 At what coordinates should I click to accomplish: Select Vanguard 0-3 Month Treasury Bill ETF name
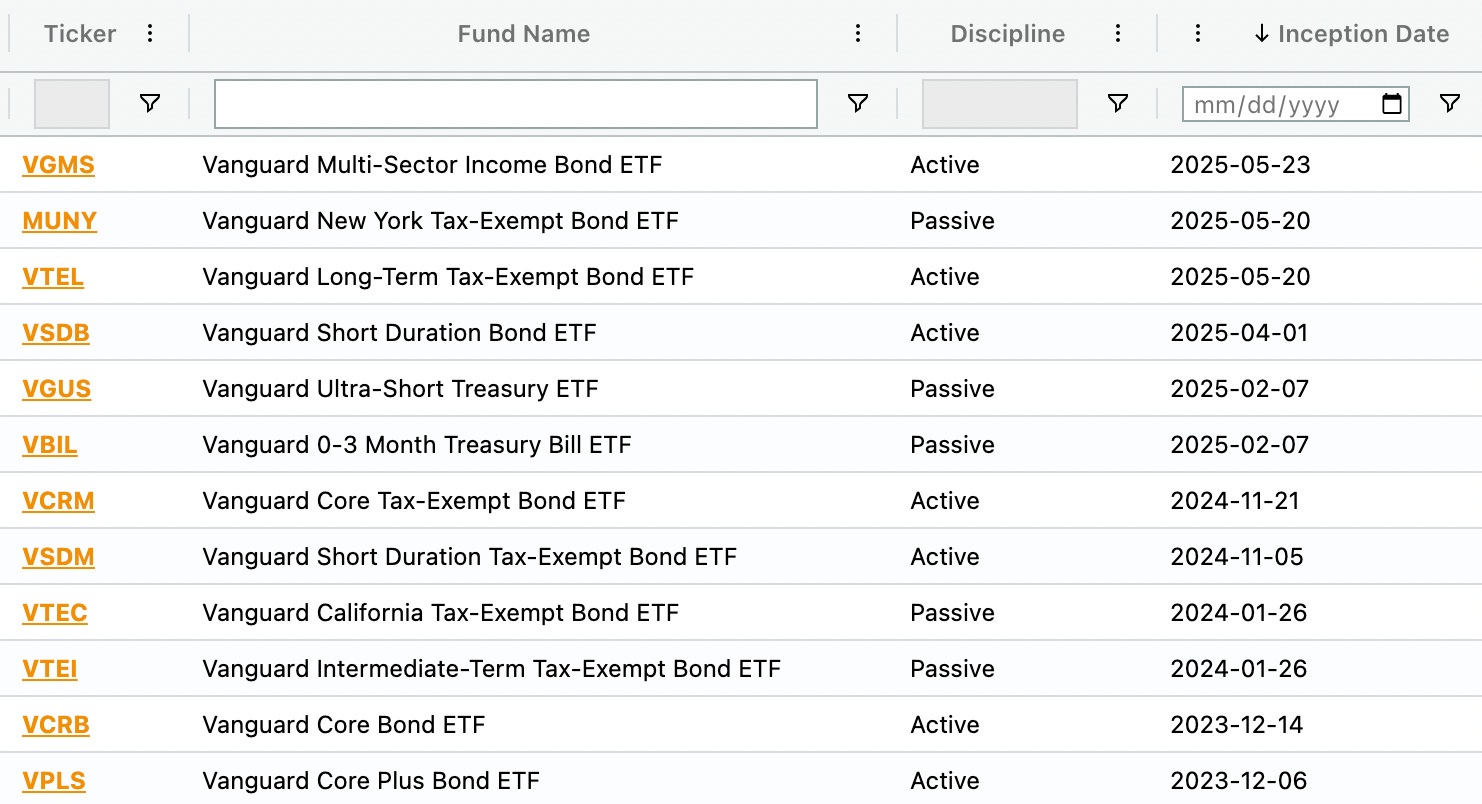417,445
